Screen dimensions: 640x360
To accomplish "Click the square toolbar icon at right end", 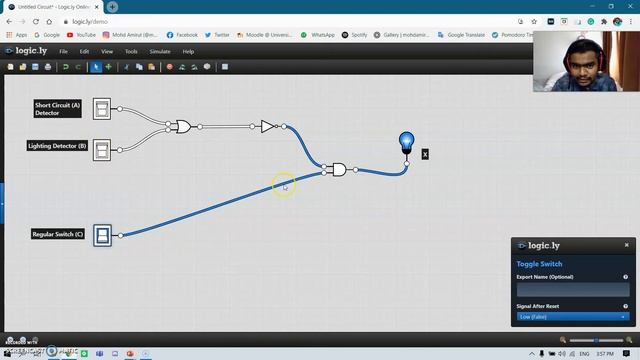I will 225,67.
